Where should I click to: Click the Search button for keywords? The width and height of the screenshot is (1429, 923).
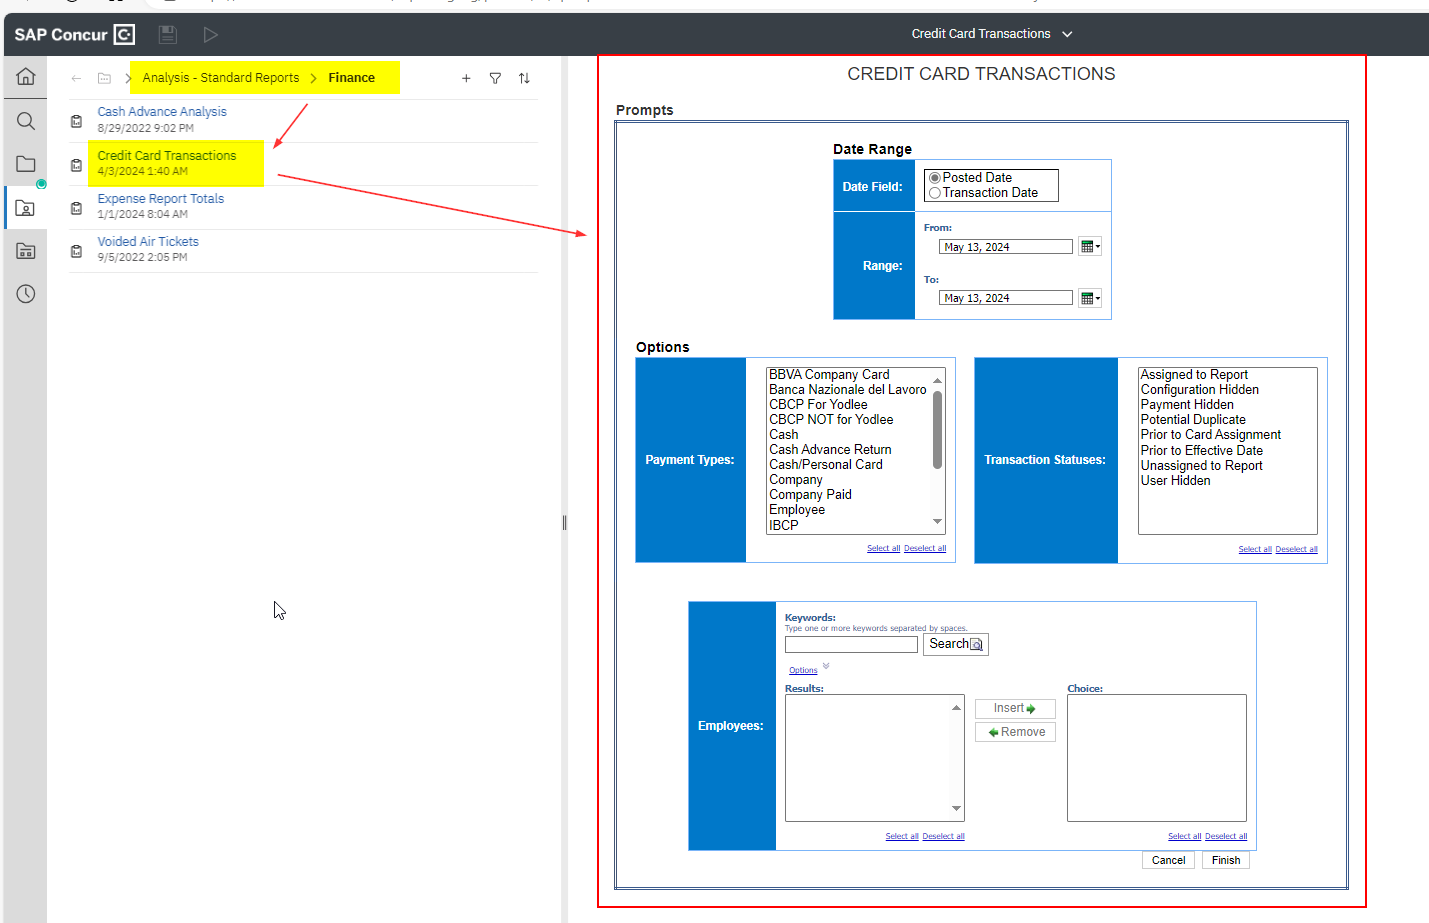click(x=956, y=644)
